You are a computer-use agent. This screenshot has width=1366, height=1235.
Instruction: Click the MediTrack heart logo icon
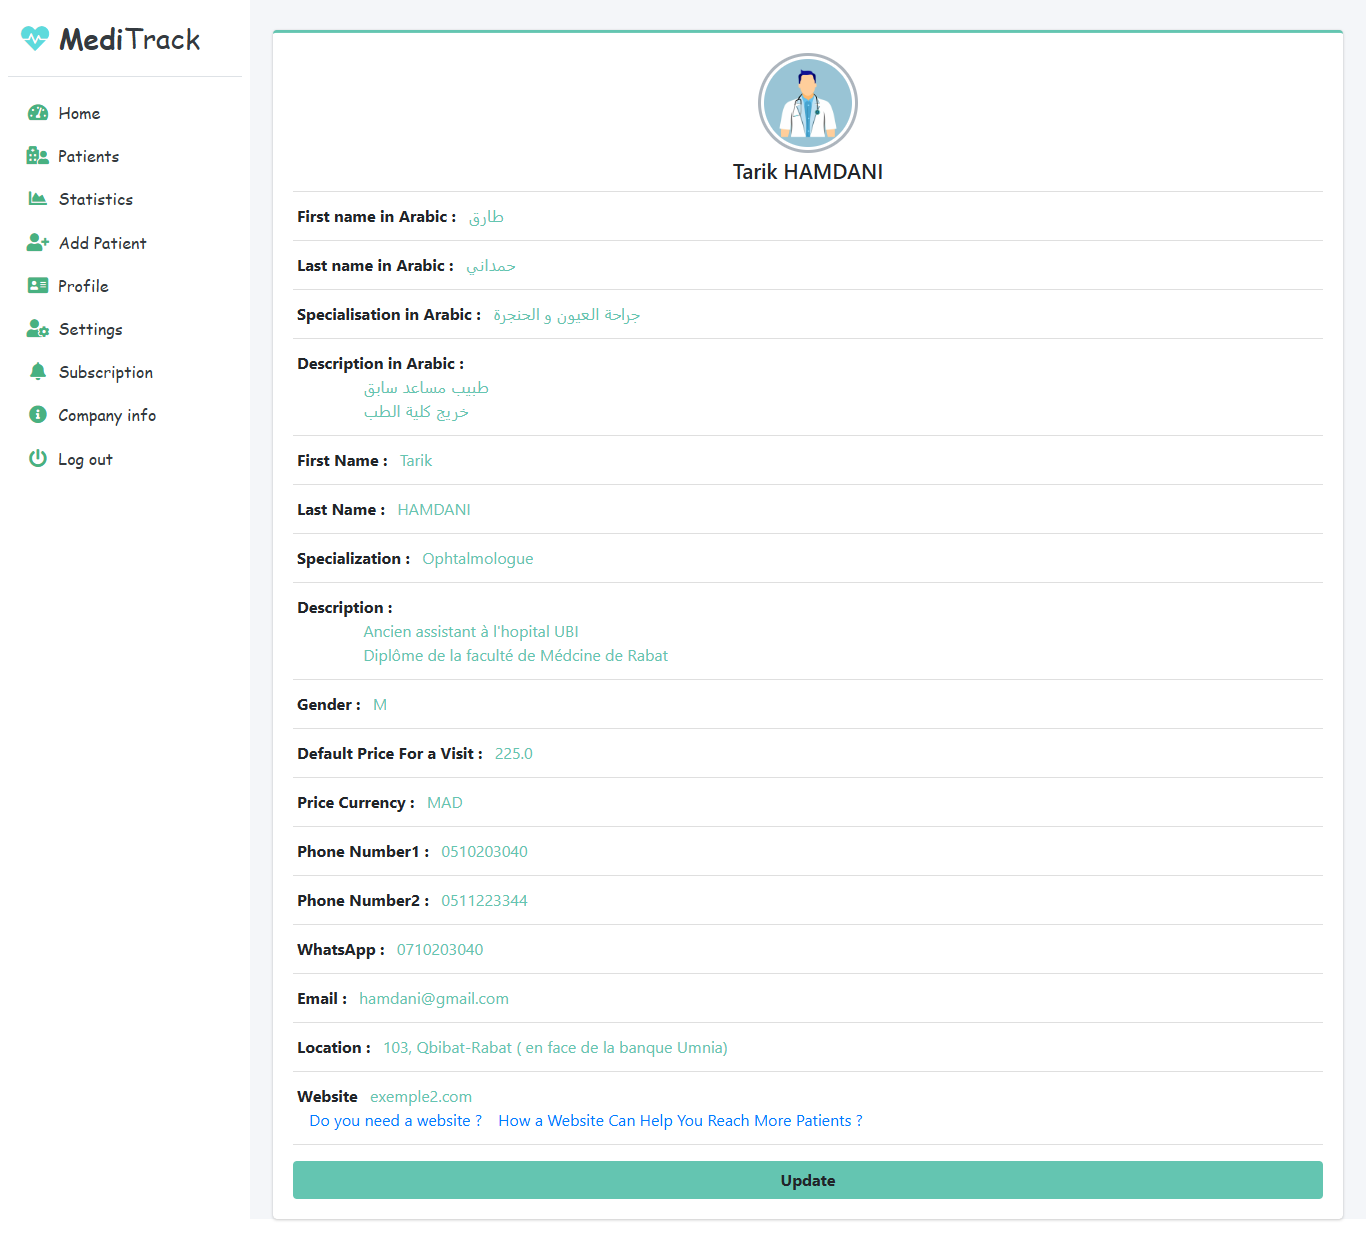(x=35, y=39)
